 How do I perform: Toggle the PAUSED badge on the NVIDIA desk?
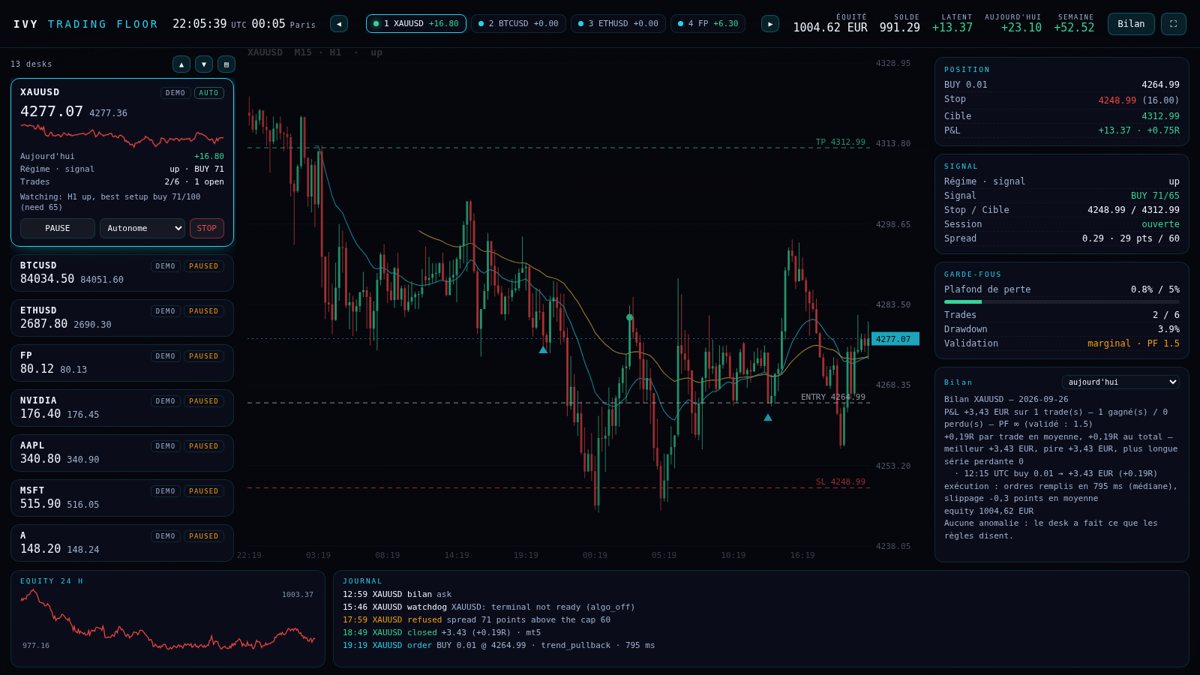204,401
